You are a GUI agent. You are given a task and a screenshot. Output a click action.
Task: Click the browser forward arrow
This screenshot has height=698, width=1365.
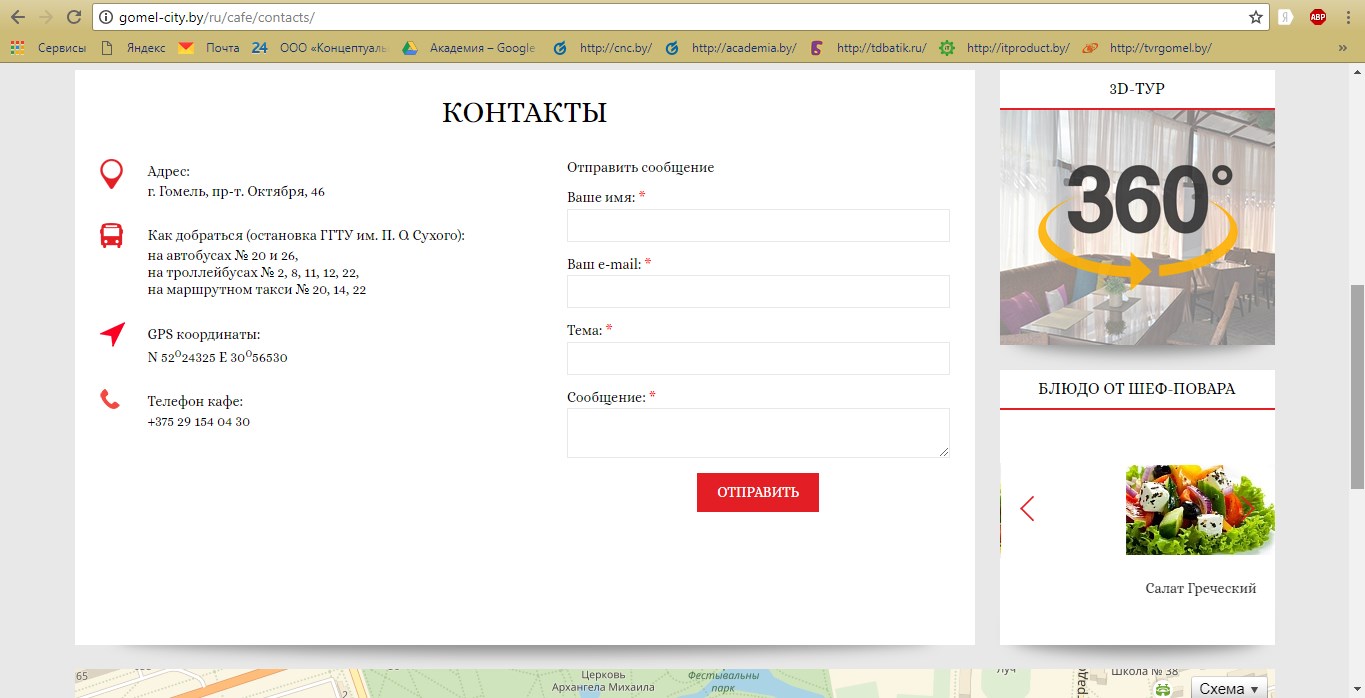tap(45, 17)
